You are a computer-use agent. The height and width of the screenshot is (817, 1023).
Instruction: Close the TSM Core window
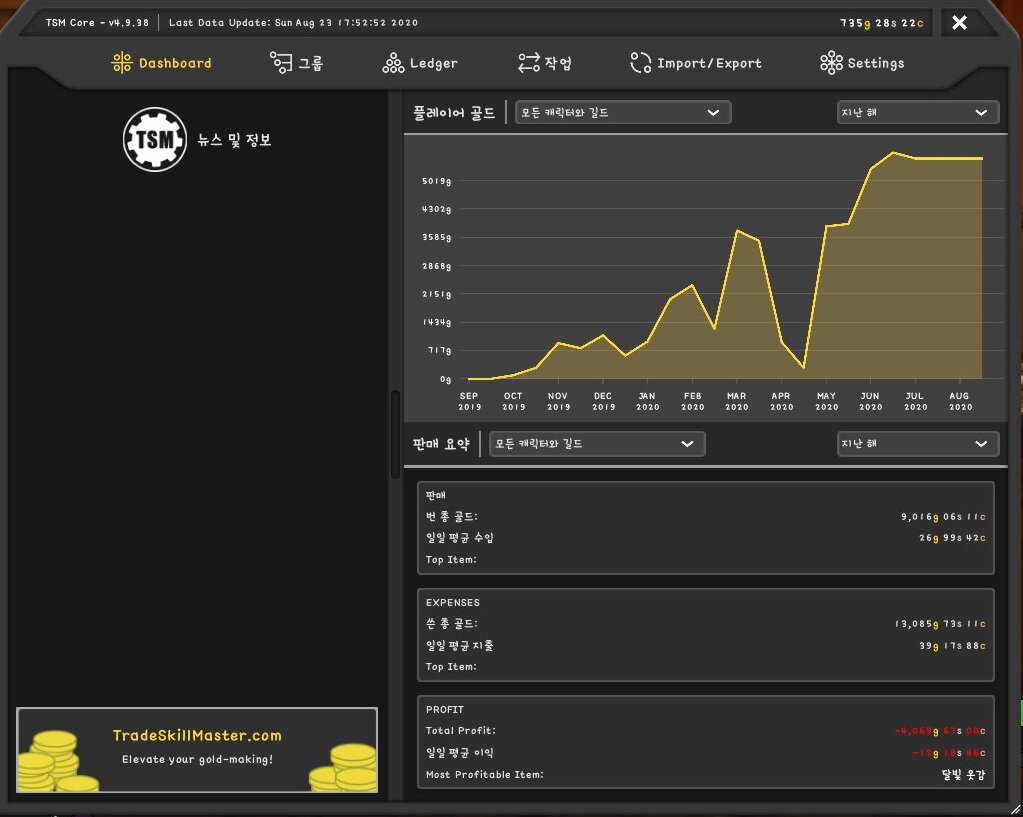[x=959, y=23]
